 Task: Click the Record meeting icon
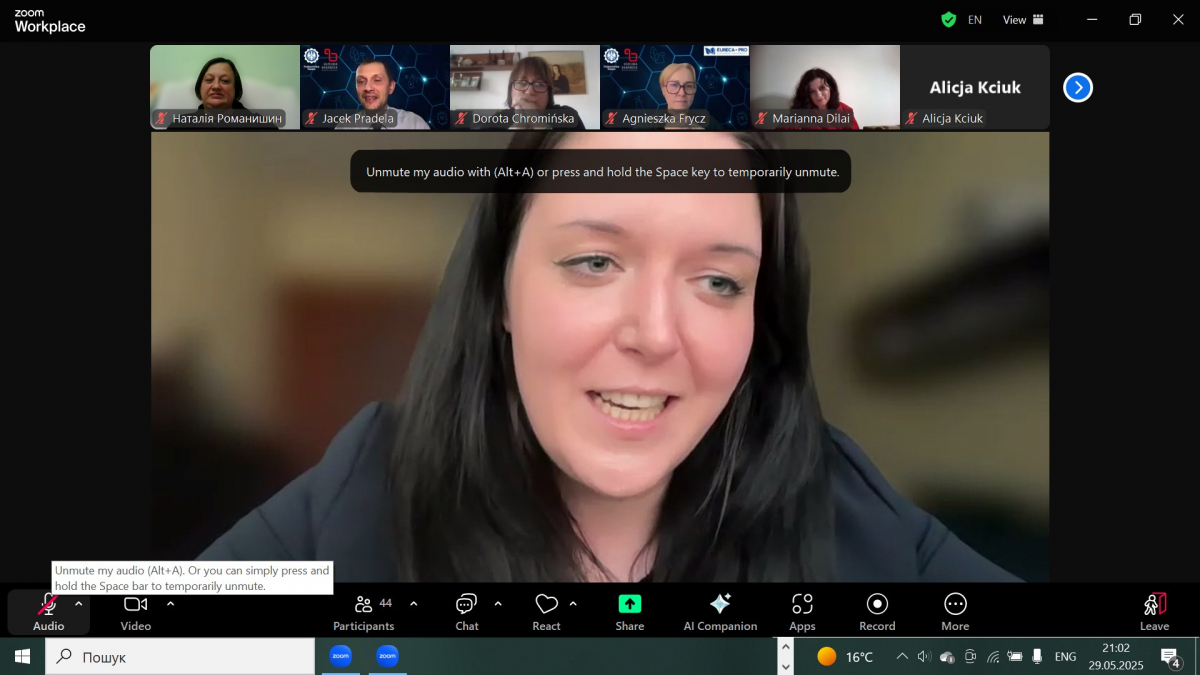tap(877, 605)
